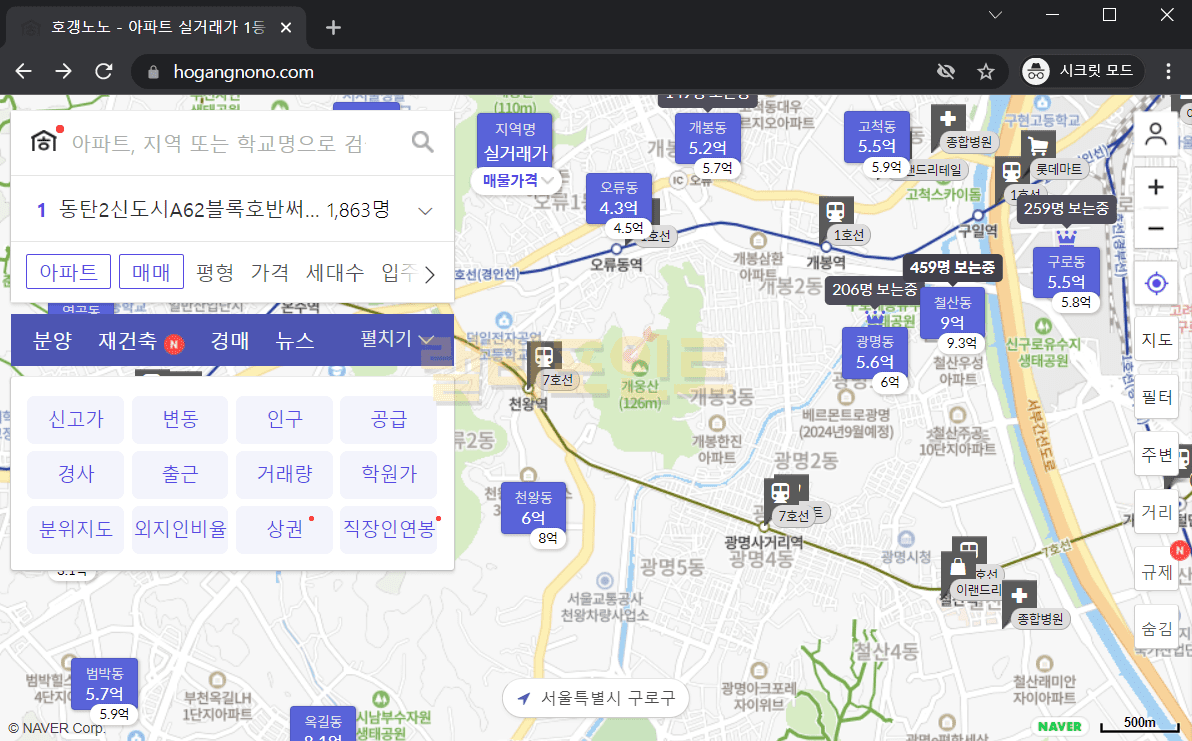
Task: Switch price display to 매물가격
Action: 516,180
